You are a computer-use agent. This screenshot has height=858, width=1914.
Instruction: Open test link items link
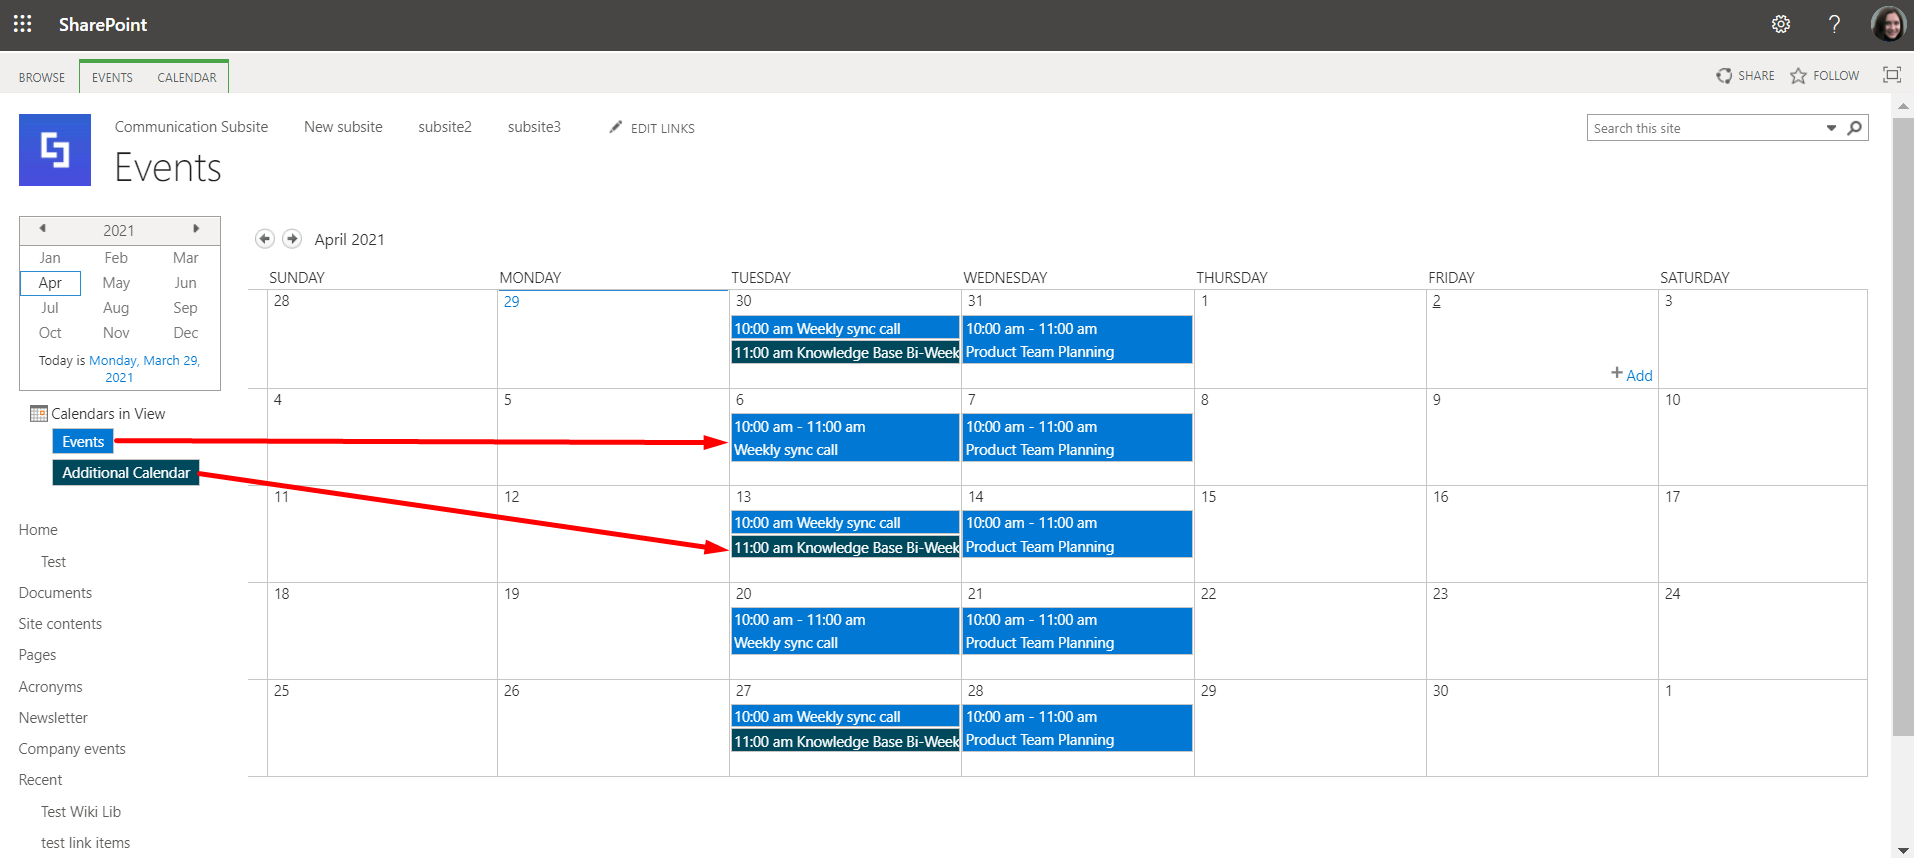tap(86, 843)
